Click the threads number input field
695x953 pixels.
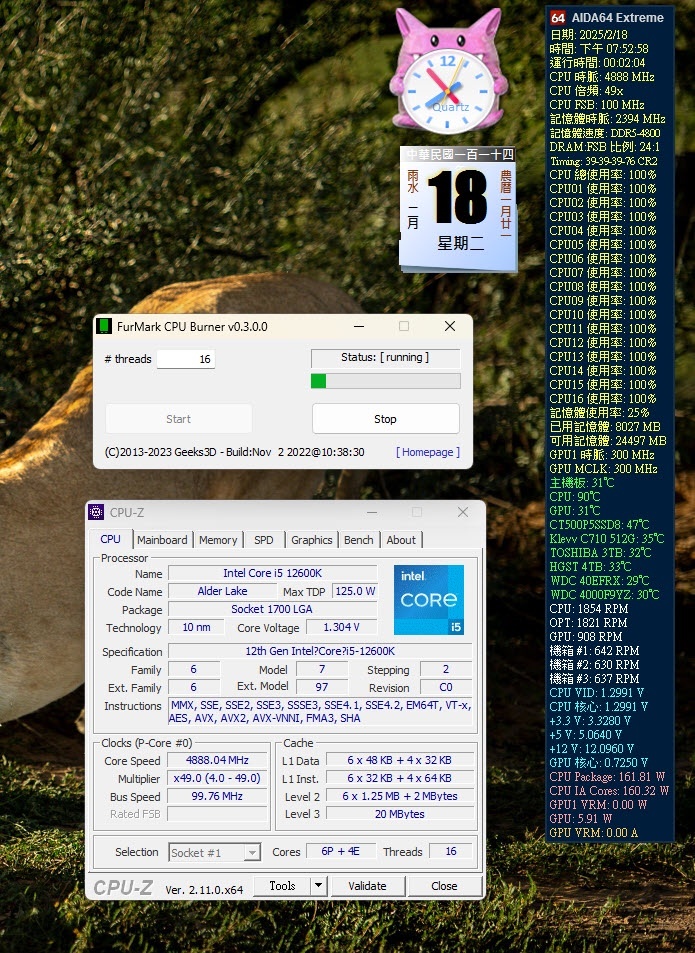pyautogui.click(x=185, y=359)
